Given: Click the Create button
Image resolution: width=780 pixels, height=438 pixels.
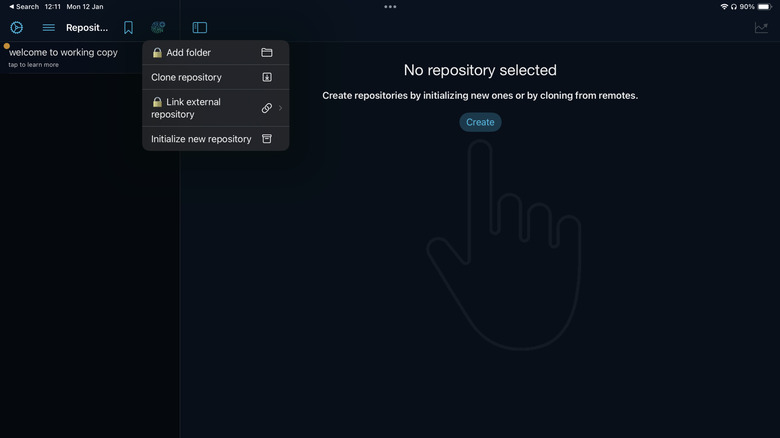Looking at the screenshot, I should pyautogui.click(x=480, y=122).
